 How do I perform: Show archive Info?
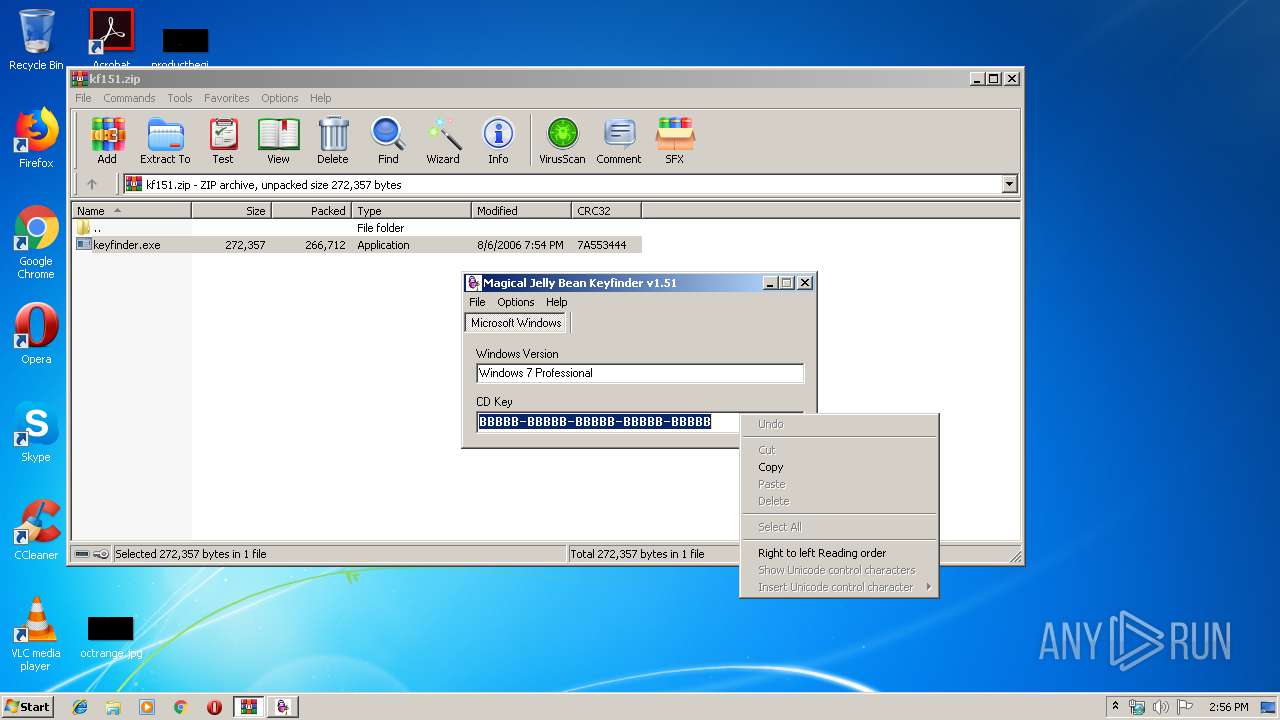(x=498, y=141)
